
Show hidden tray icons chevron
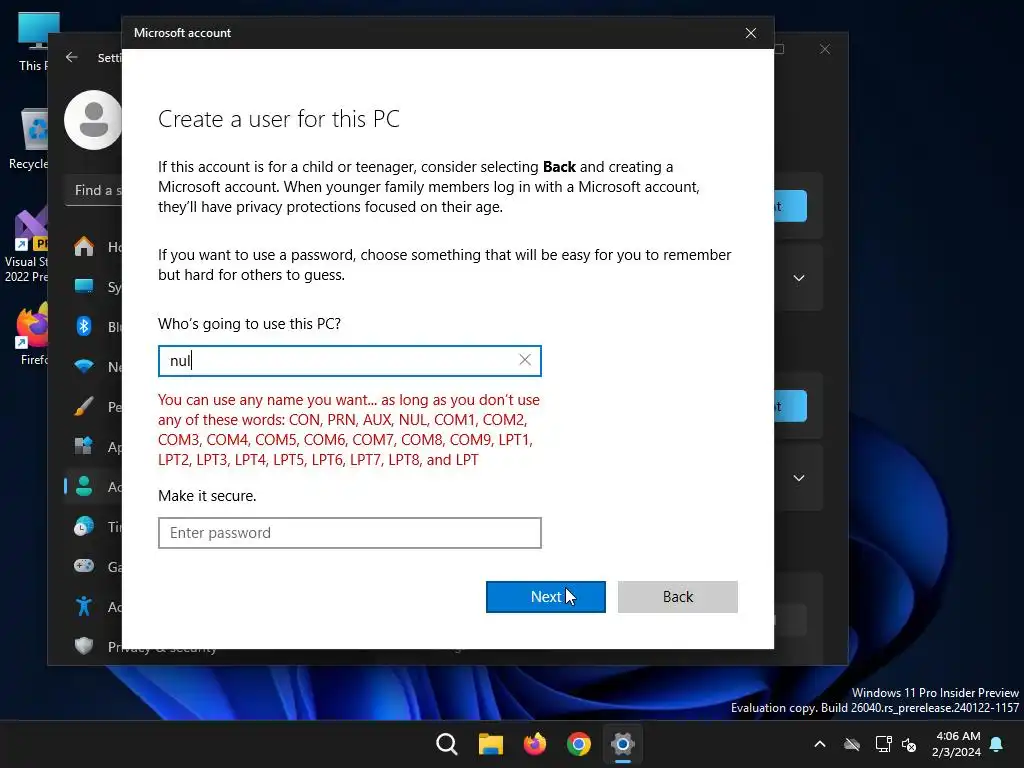pos(820,744)
